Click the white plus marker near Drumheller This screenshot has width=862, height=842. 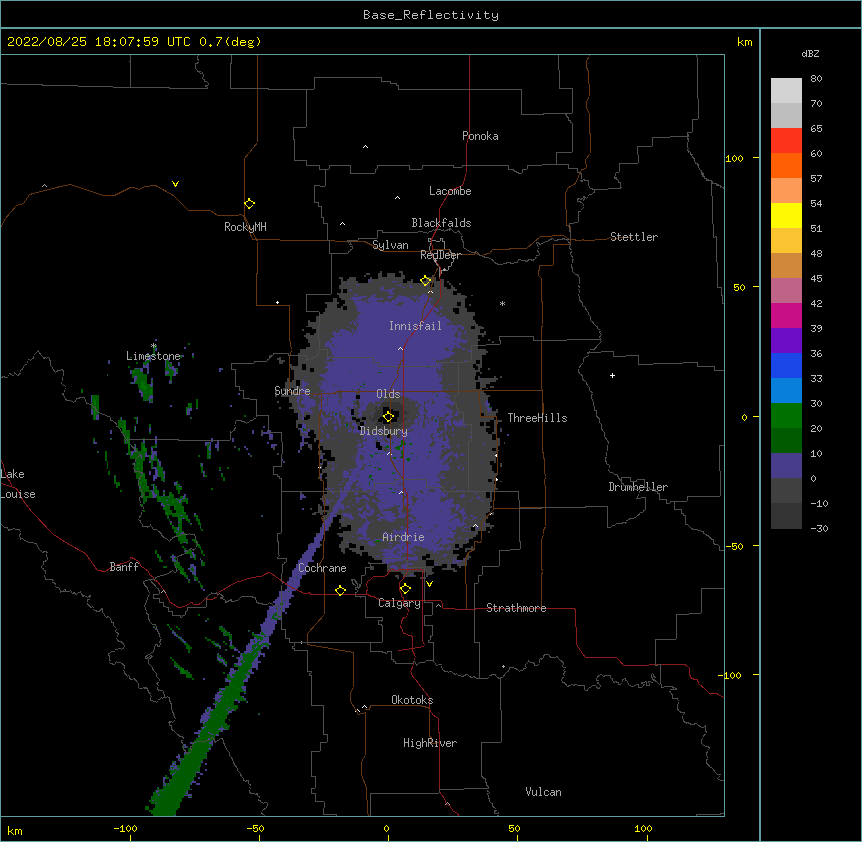[x=612, y=375]
